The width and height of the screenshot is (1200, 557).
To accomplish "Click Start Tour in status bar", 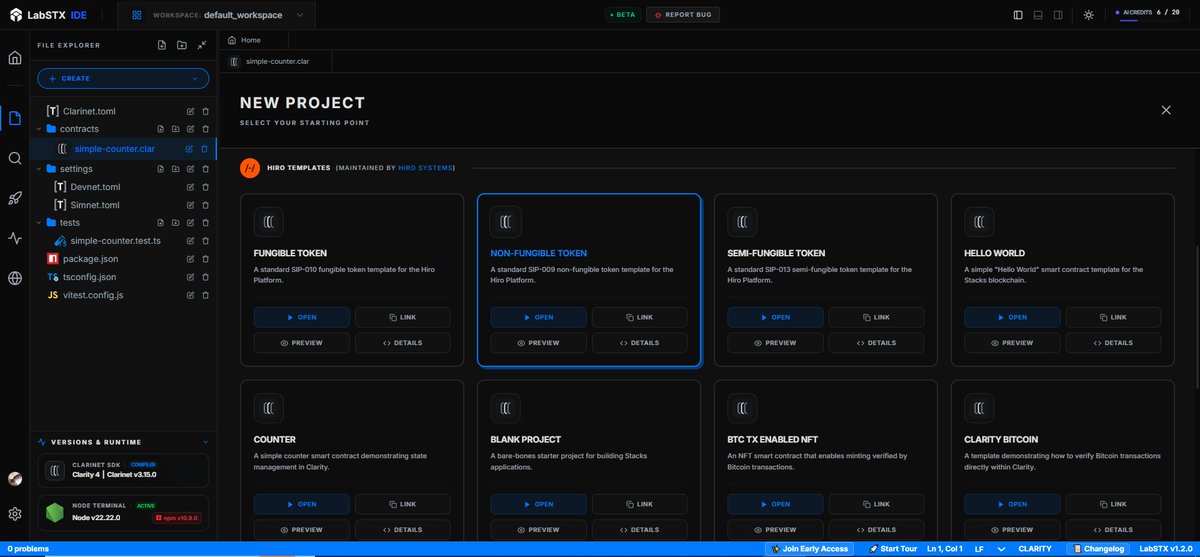I will [892, 549].
